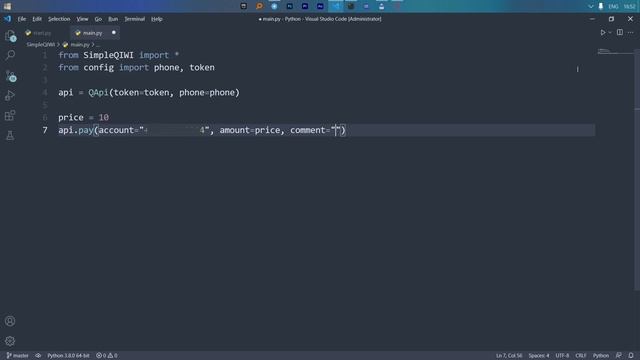Click line number 1 in gutter
The image size is (640, 360).
45,55
